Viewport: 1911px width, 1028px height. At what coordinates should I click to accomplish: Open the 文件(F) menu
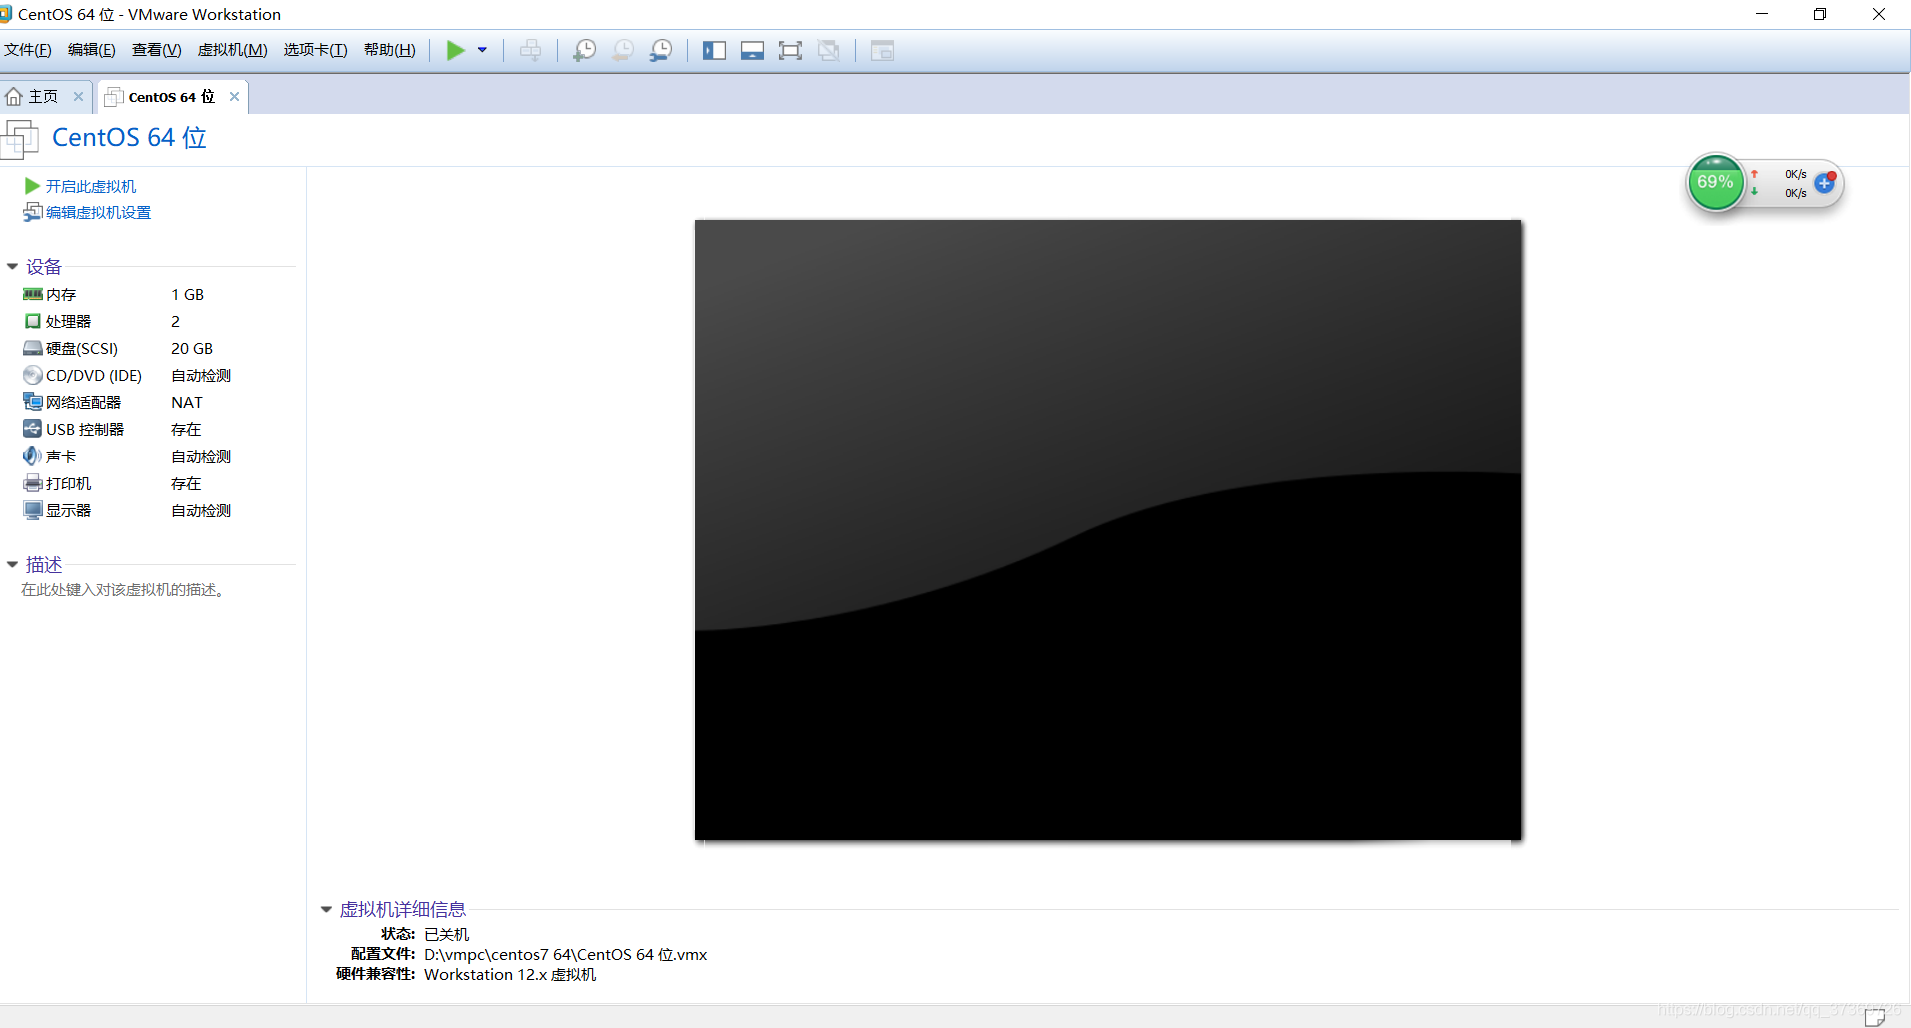(28, 50)
